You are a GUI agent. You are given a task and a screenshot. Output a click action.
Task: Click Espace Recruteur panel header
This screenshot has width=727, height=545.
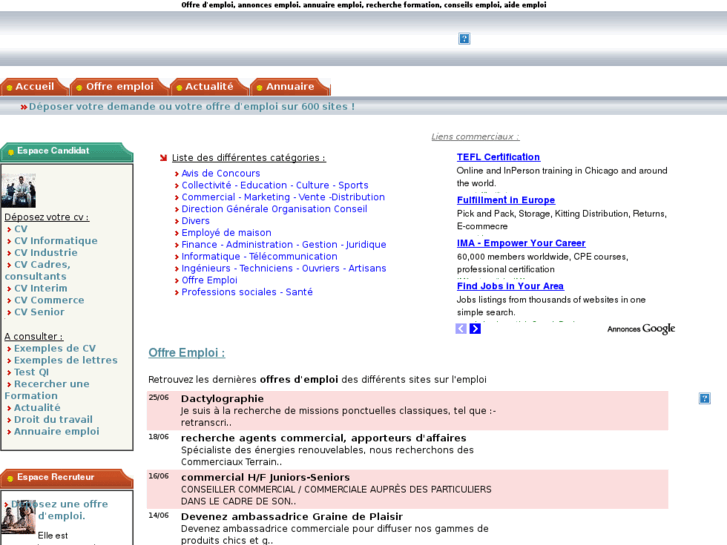coord(67,478)
